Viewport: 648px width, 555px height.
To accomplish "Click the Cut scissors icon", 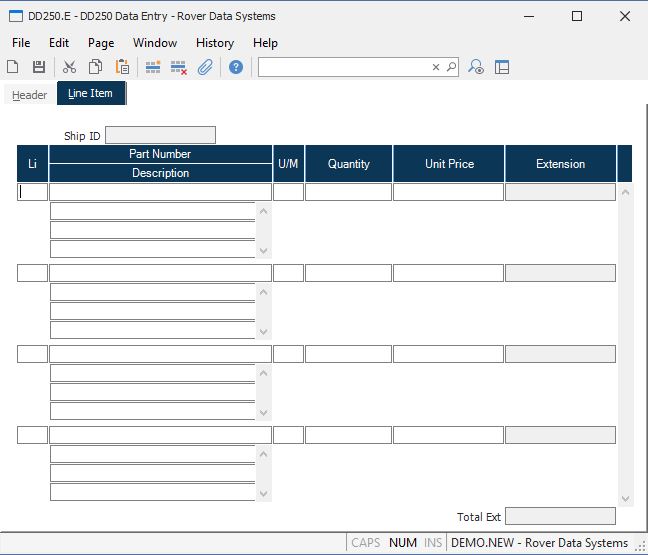I will pyautogui.click(x=69, y=67).
